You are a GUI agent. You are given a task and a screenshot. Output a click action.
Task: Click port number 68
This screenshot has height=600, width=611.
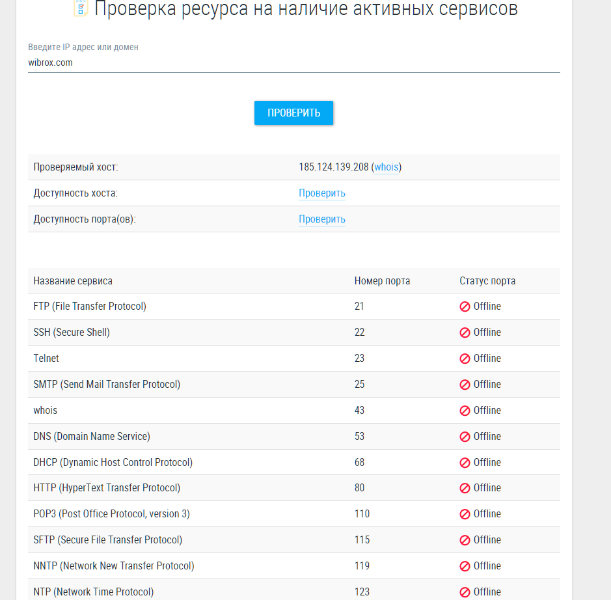pyautogui.click(x=359, y=462)
